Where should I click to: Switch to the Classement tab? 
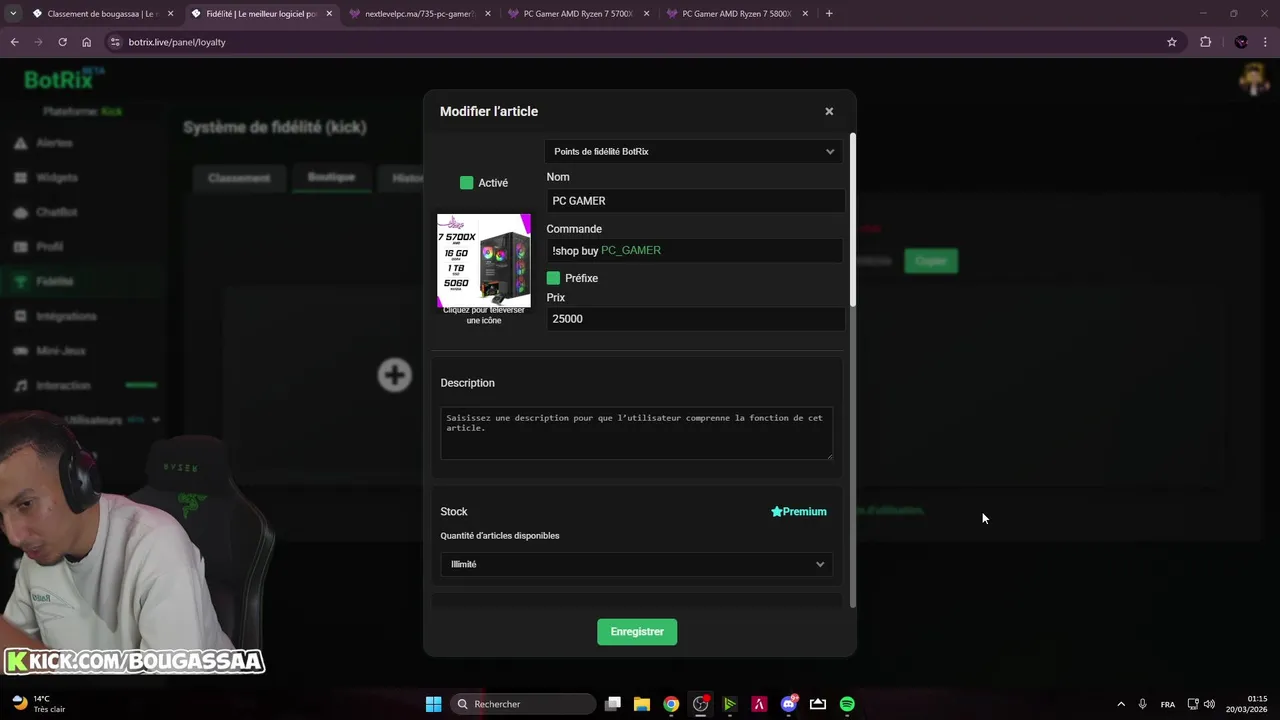pyautogui.click(x=239, y=178)
